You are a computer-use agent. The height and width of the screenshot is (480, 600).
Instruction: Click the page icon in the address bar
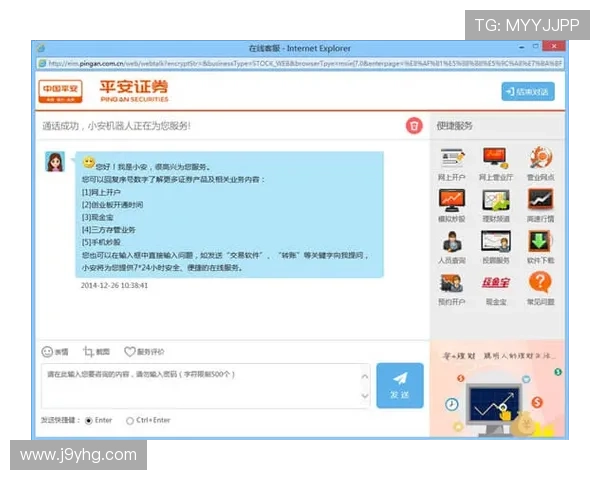coord(42,63)
